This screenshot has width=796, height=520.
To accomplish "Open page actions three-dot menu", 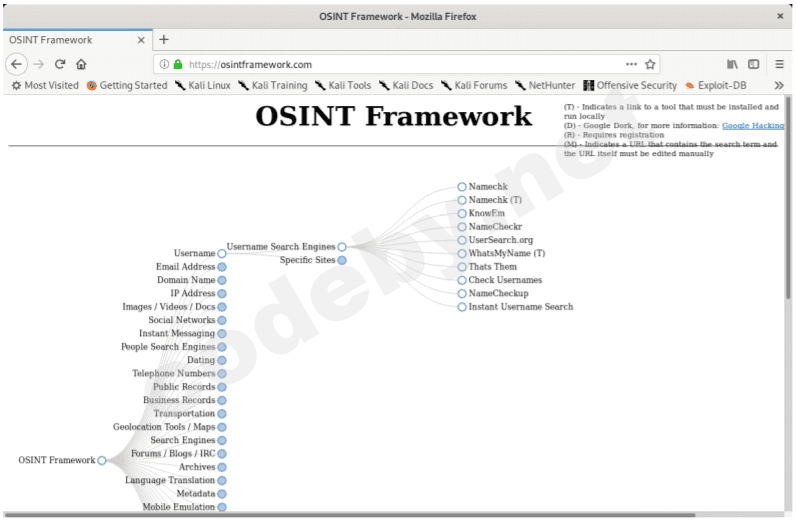I will coord(631,64).
